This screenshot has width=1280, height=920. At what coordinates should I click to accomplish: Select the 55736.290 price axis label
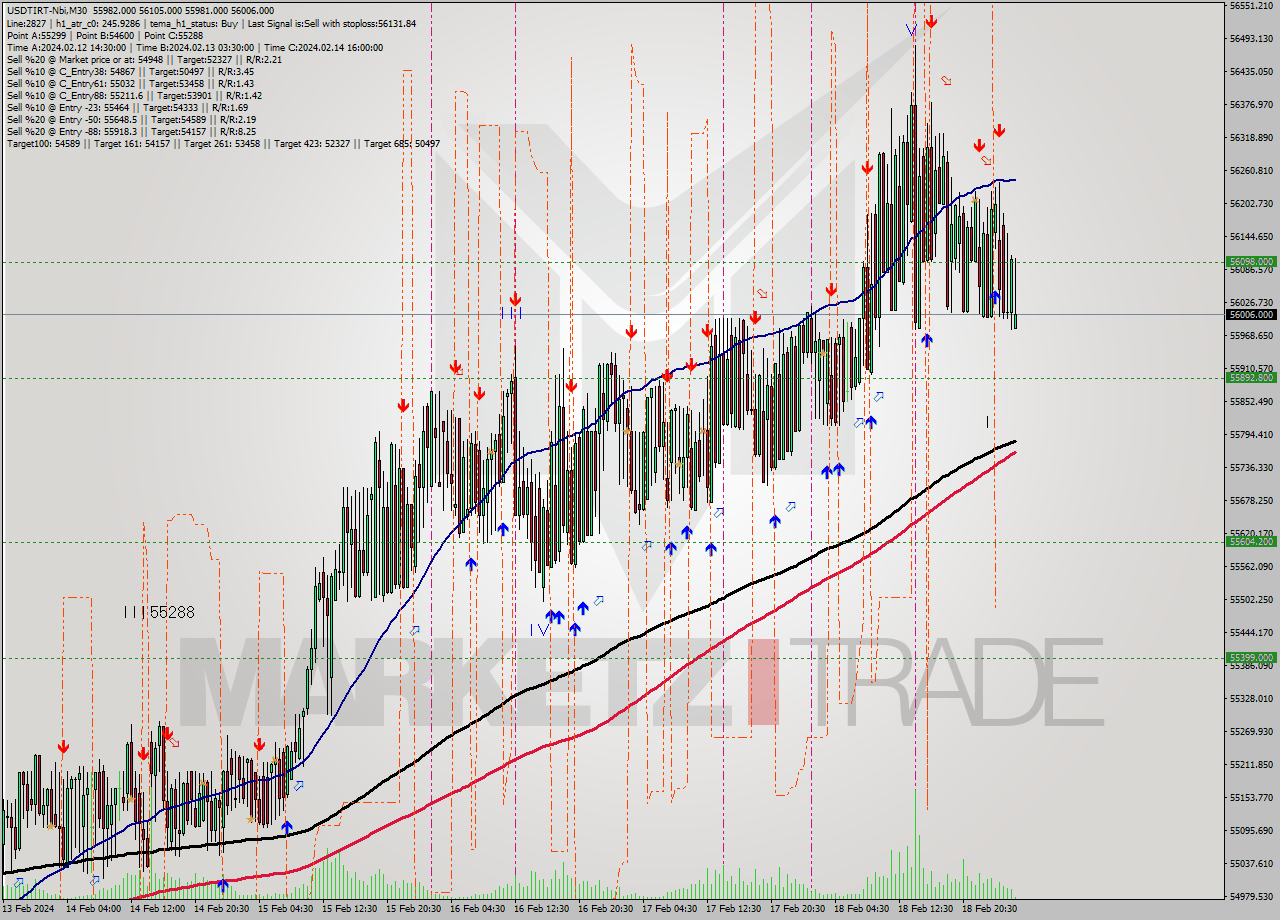(1251, 467)
